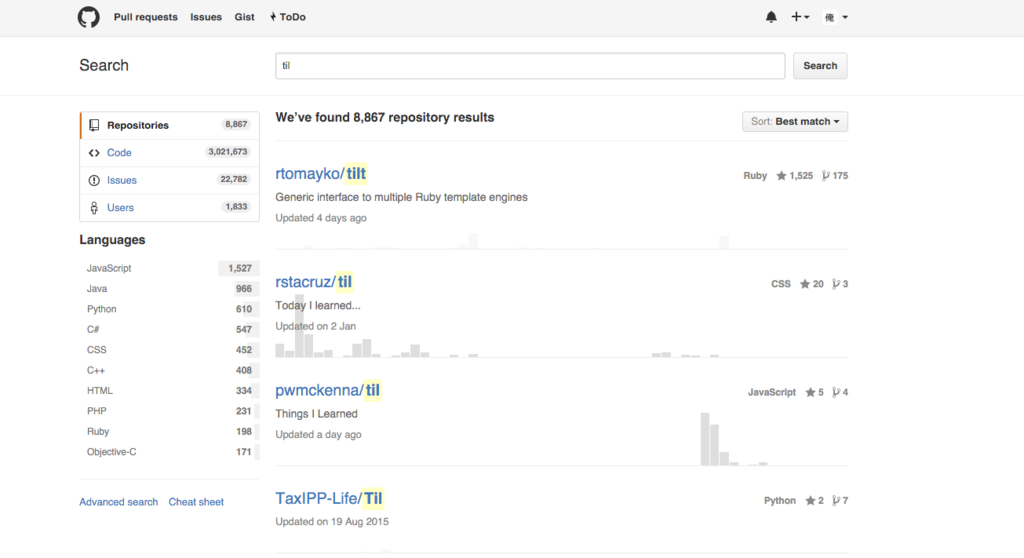Select Repositories results tab

pos(170,125)
